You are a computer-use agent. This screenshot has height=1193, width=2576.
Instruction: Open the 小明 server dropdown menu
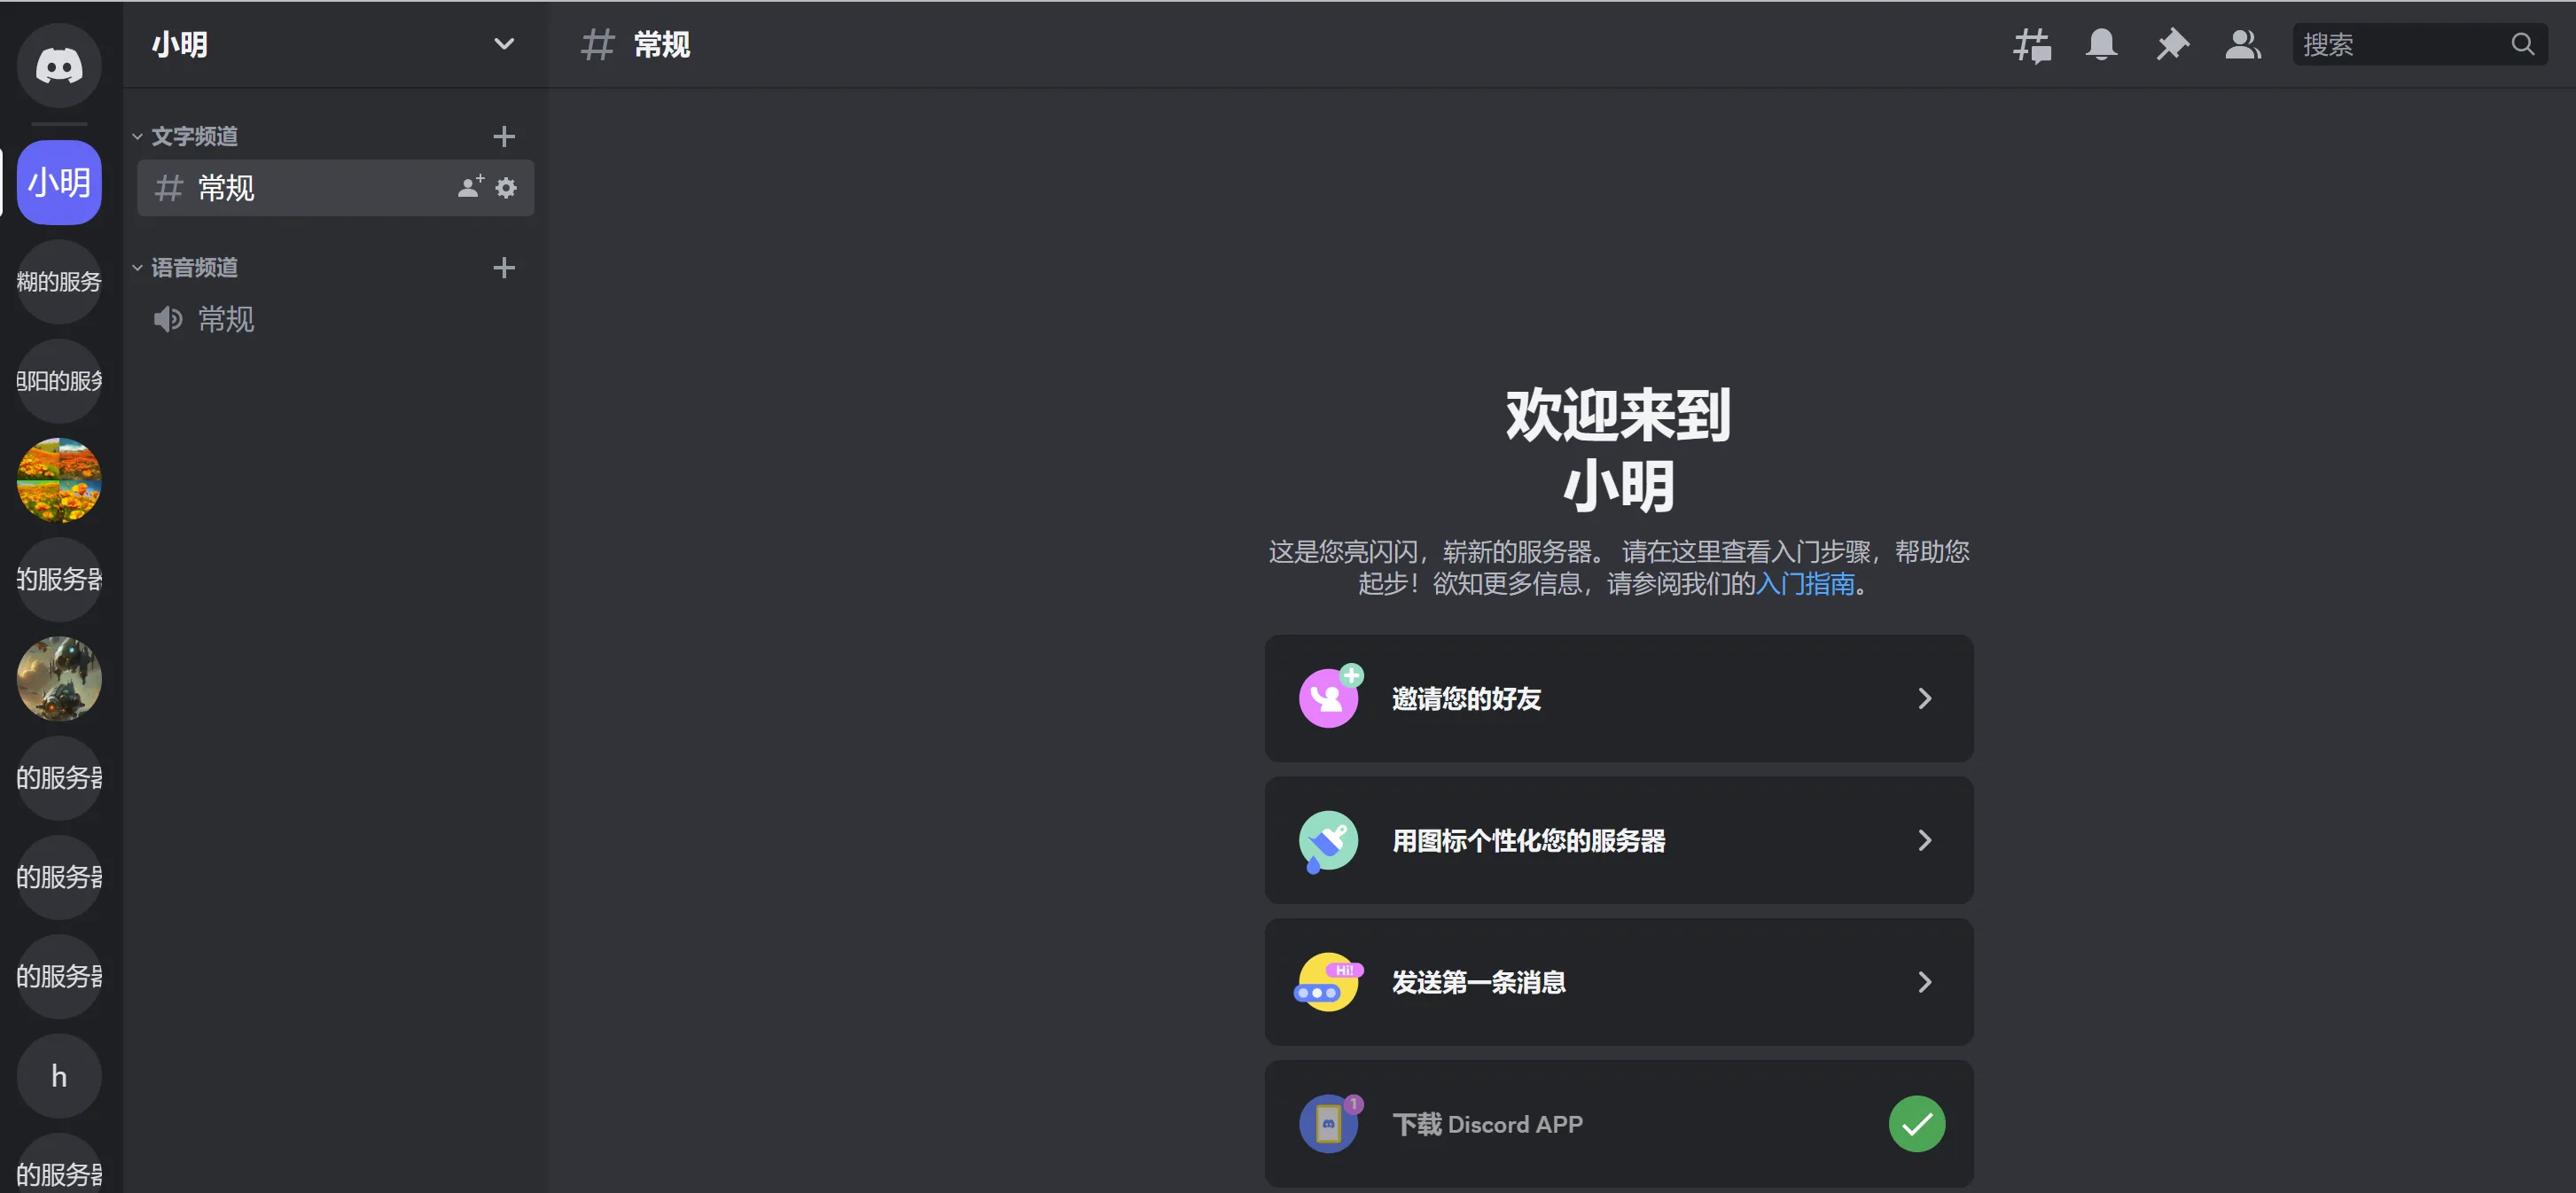coord(503,44)
